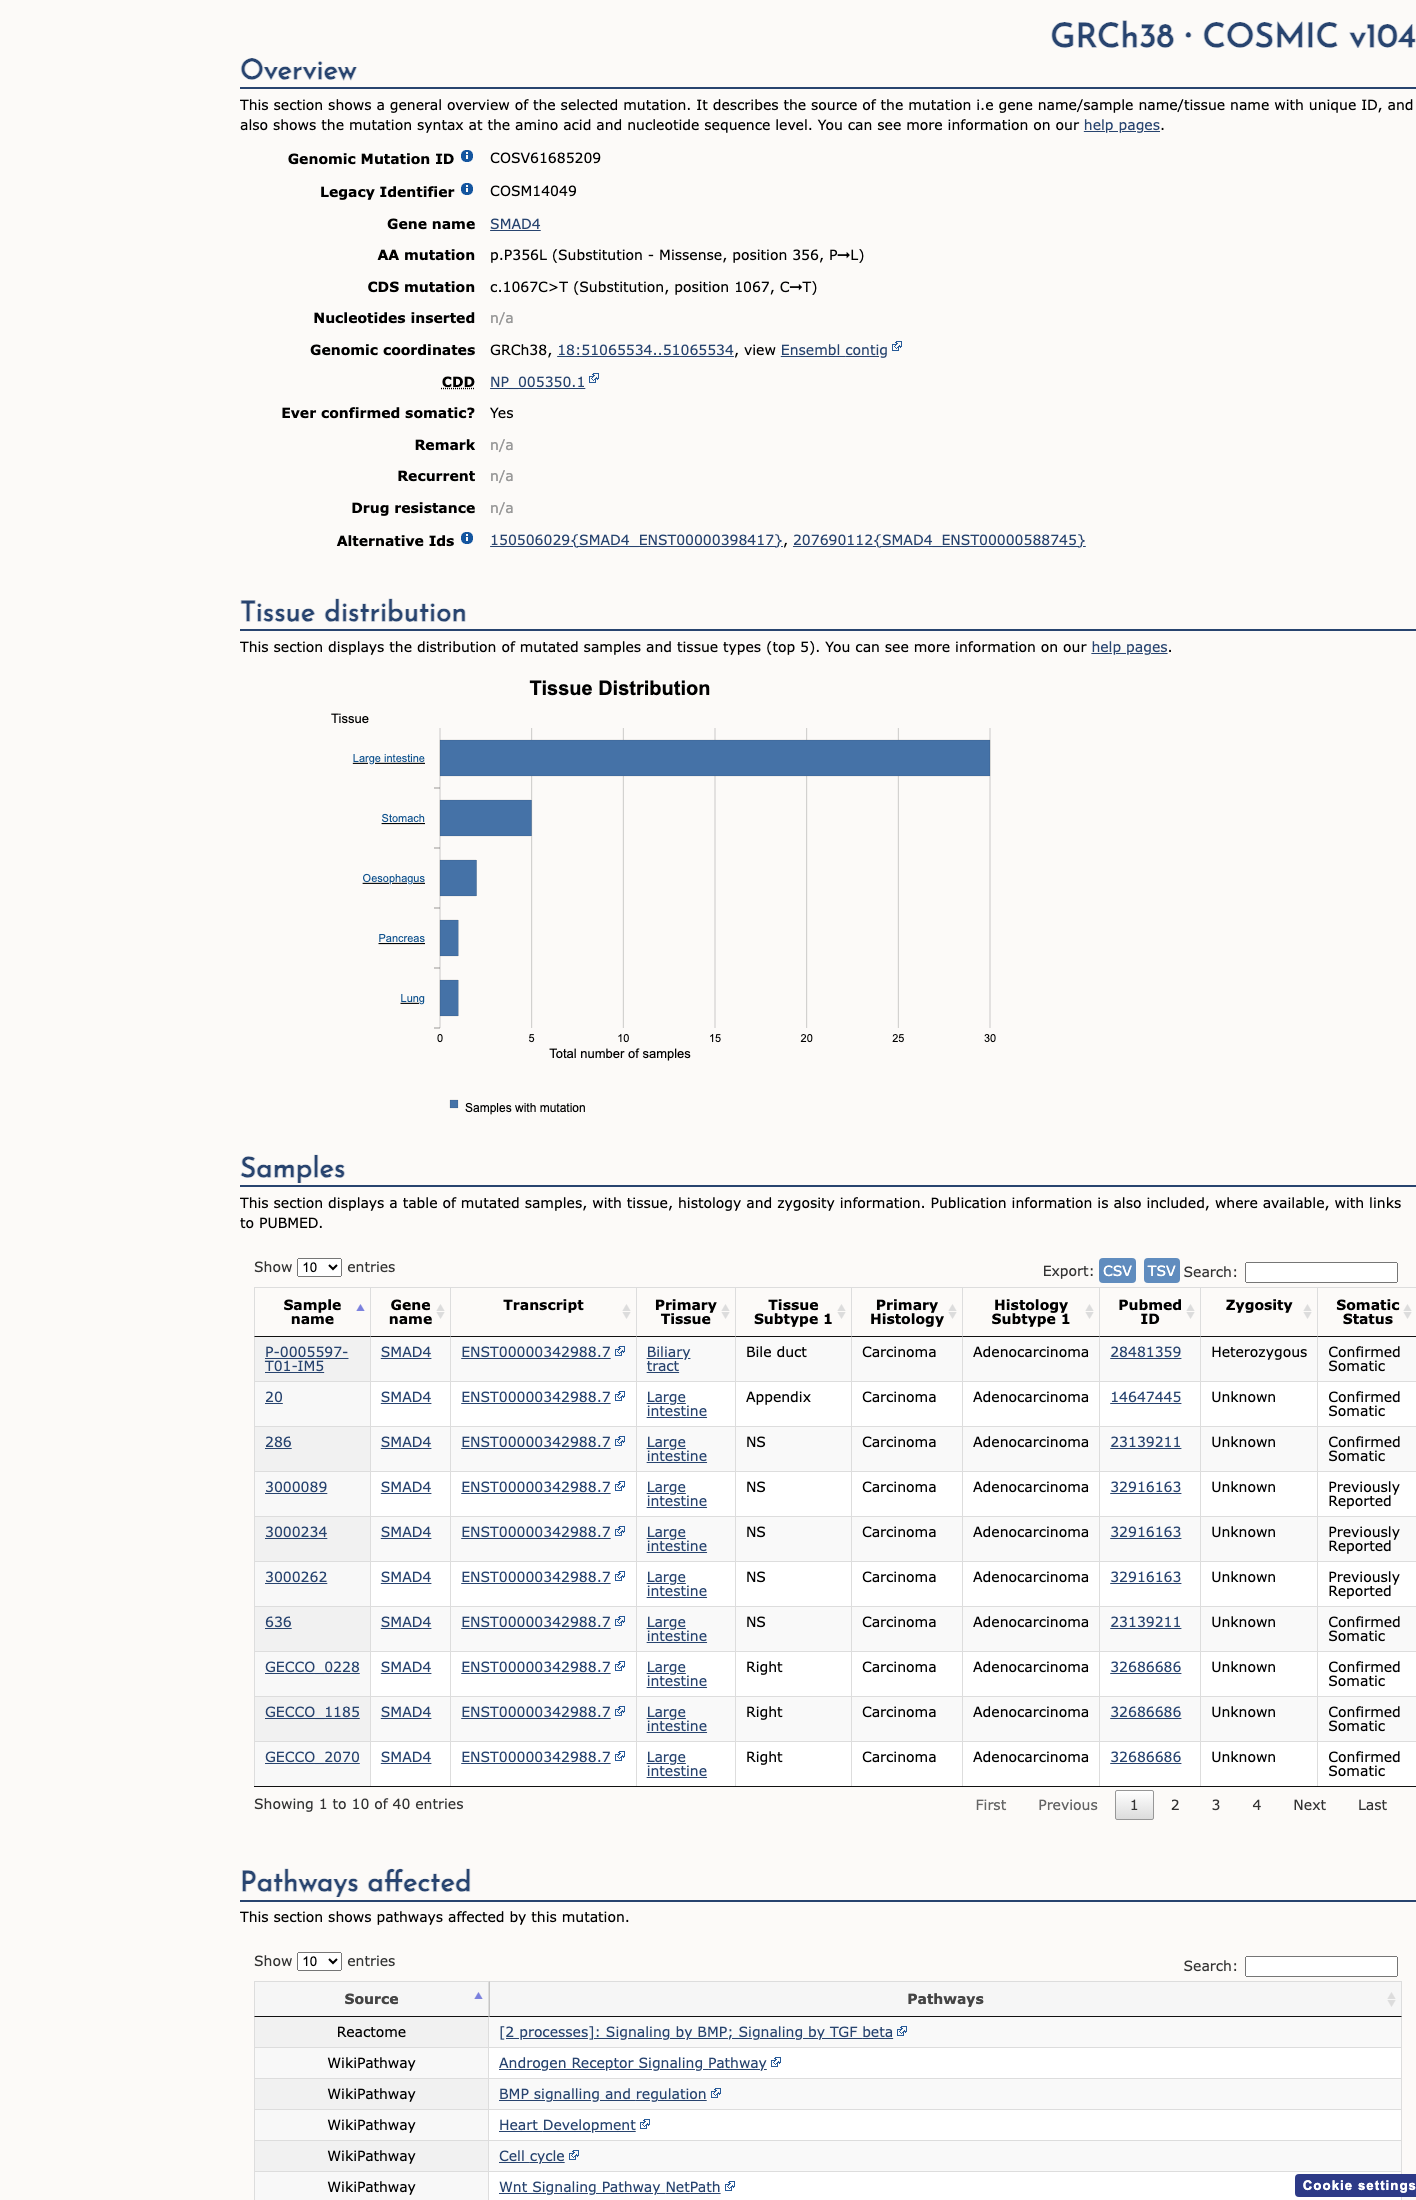Sort samples by Gene name column
Image resolution: width=1416 pixels, height=2200 pixels.
click(x=410, y=1312)
